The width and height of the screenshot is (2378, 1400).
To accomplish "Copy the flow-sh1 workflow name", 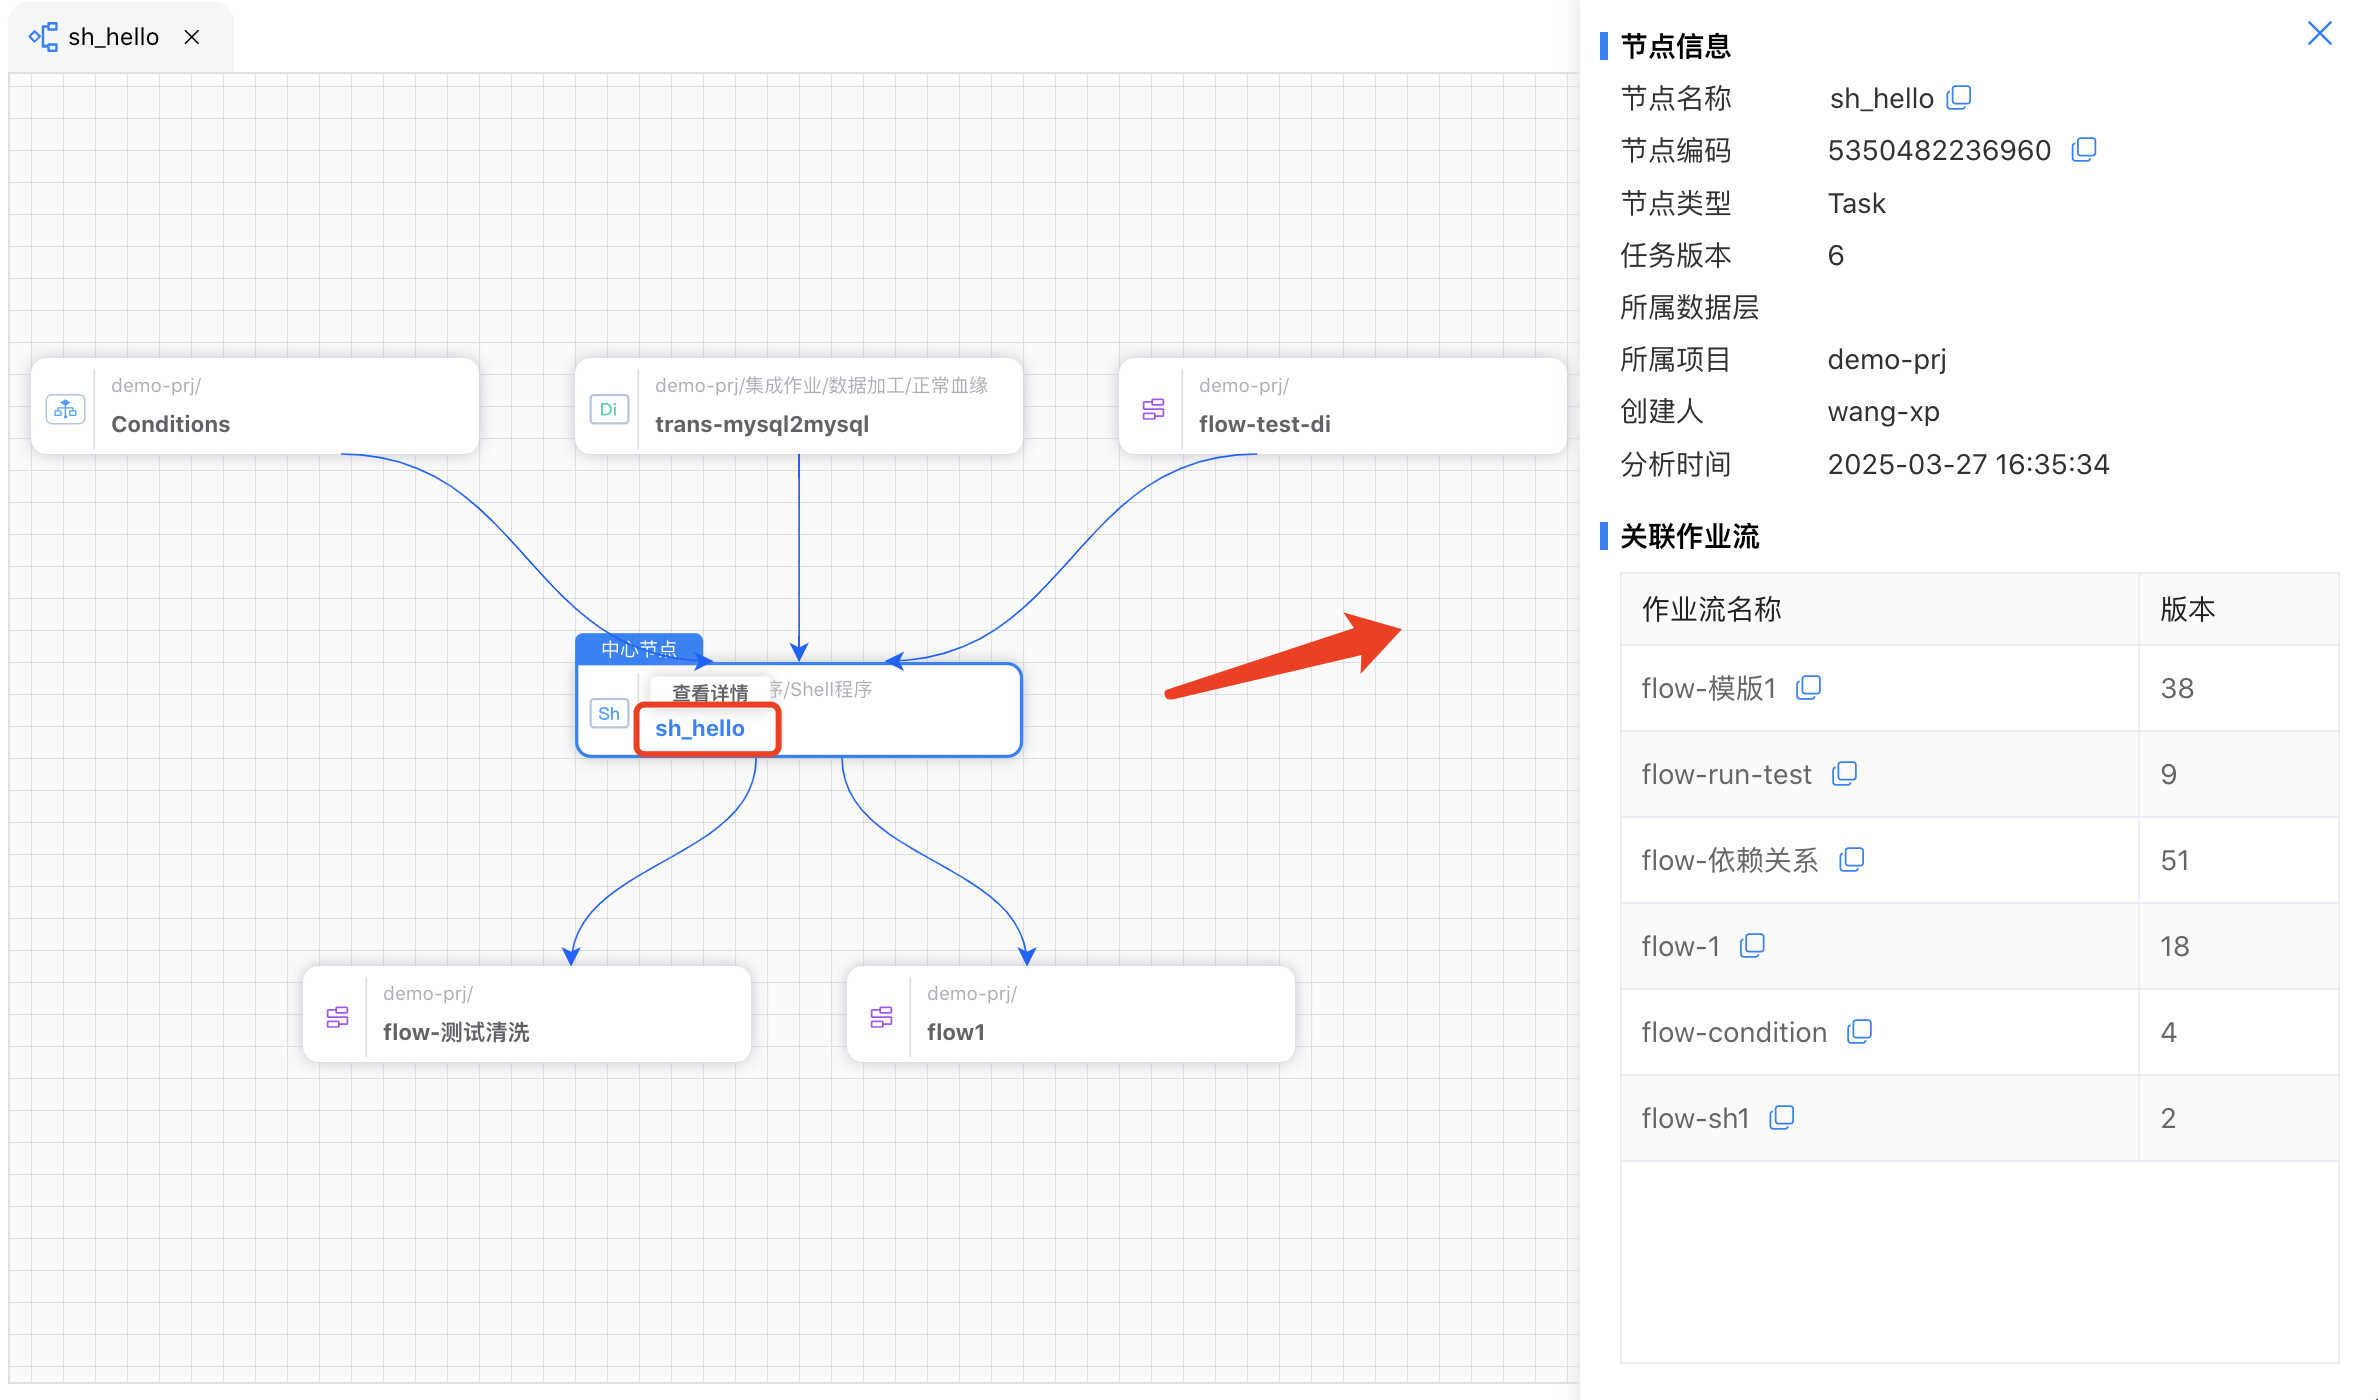I will [1781, 1117].
